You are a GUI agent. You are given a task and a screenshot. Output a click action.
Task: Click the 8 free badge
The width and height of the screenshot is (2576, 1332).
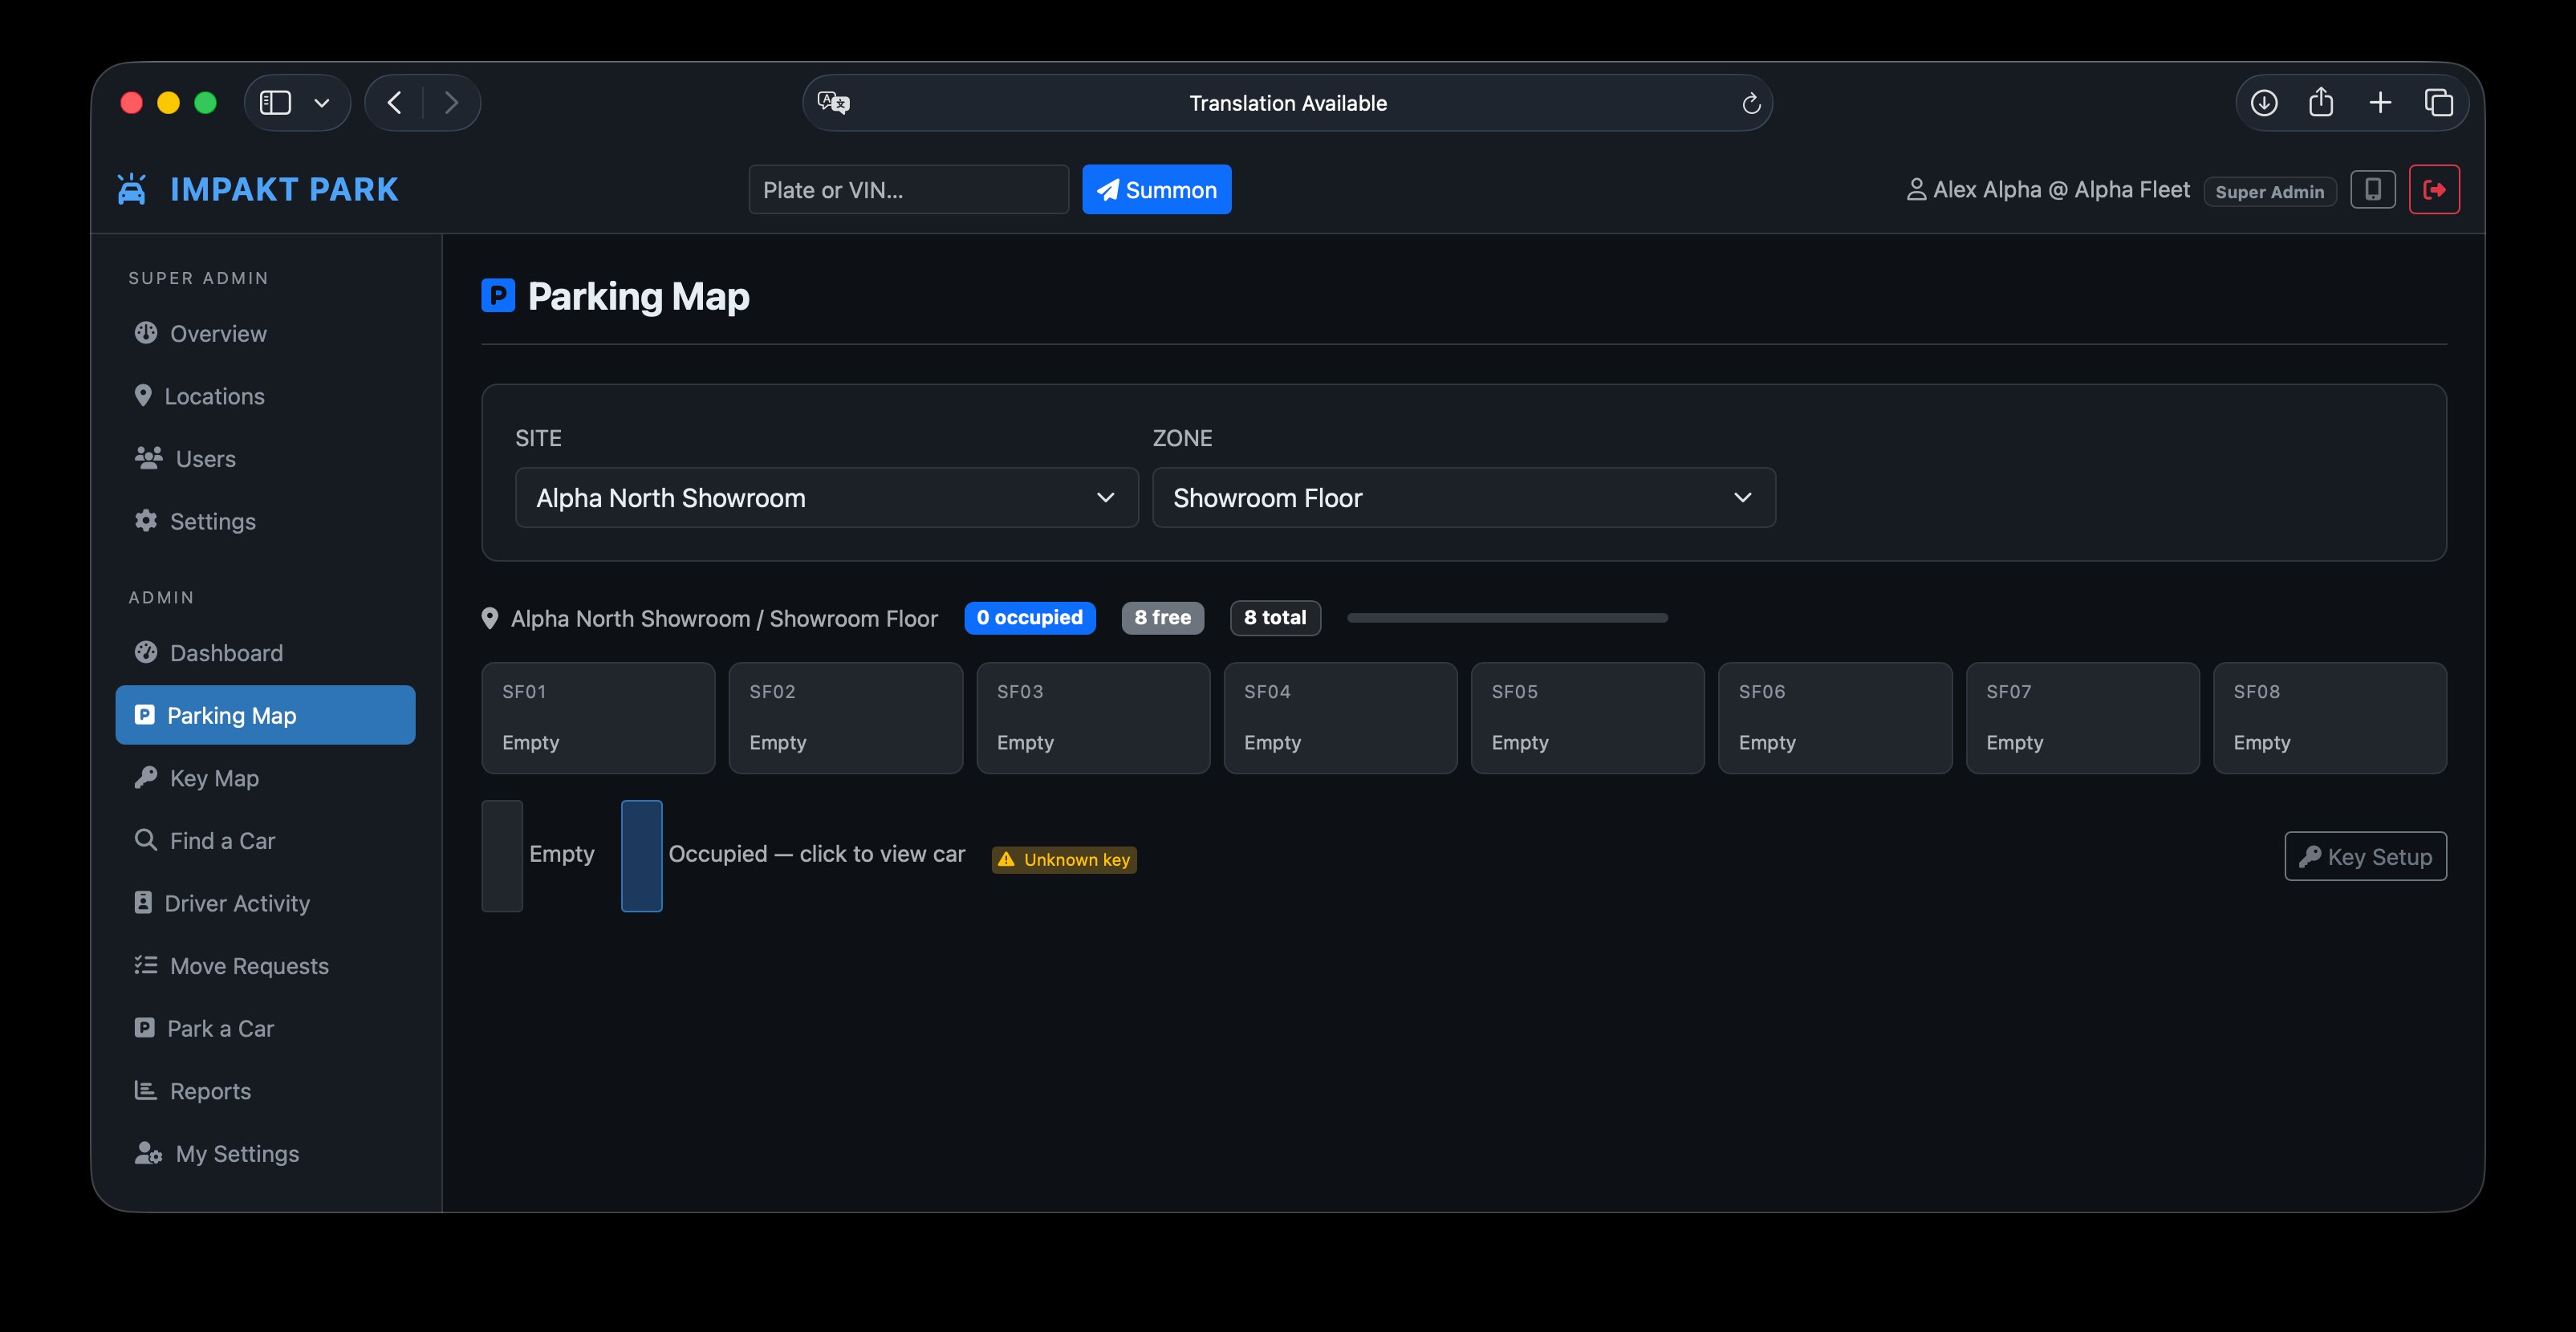click(1162, 618)
